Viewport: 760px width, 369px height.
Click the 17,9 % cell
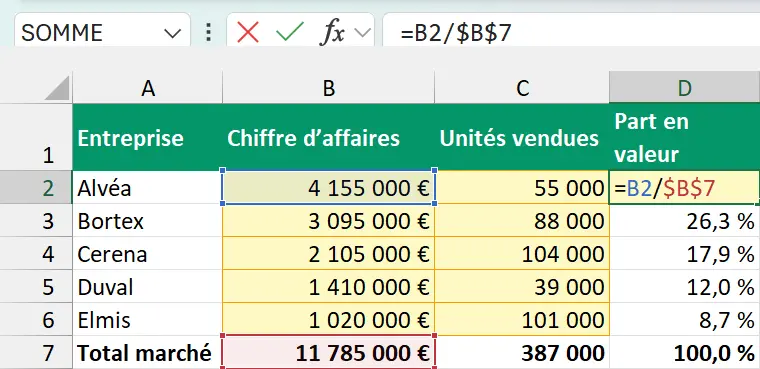[x=684, y=254]
